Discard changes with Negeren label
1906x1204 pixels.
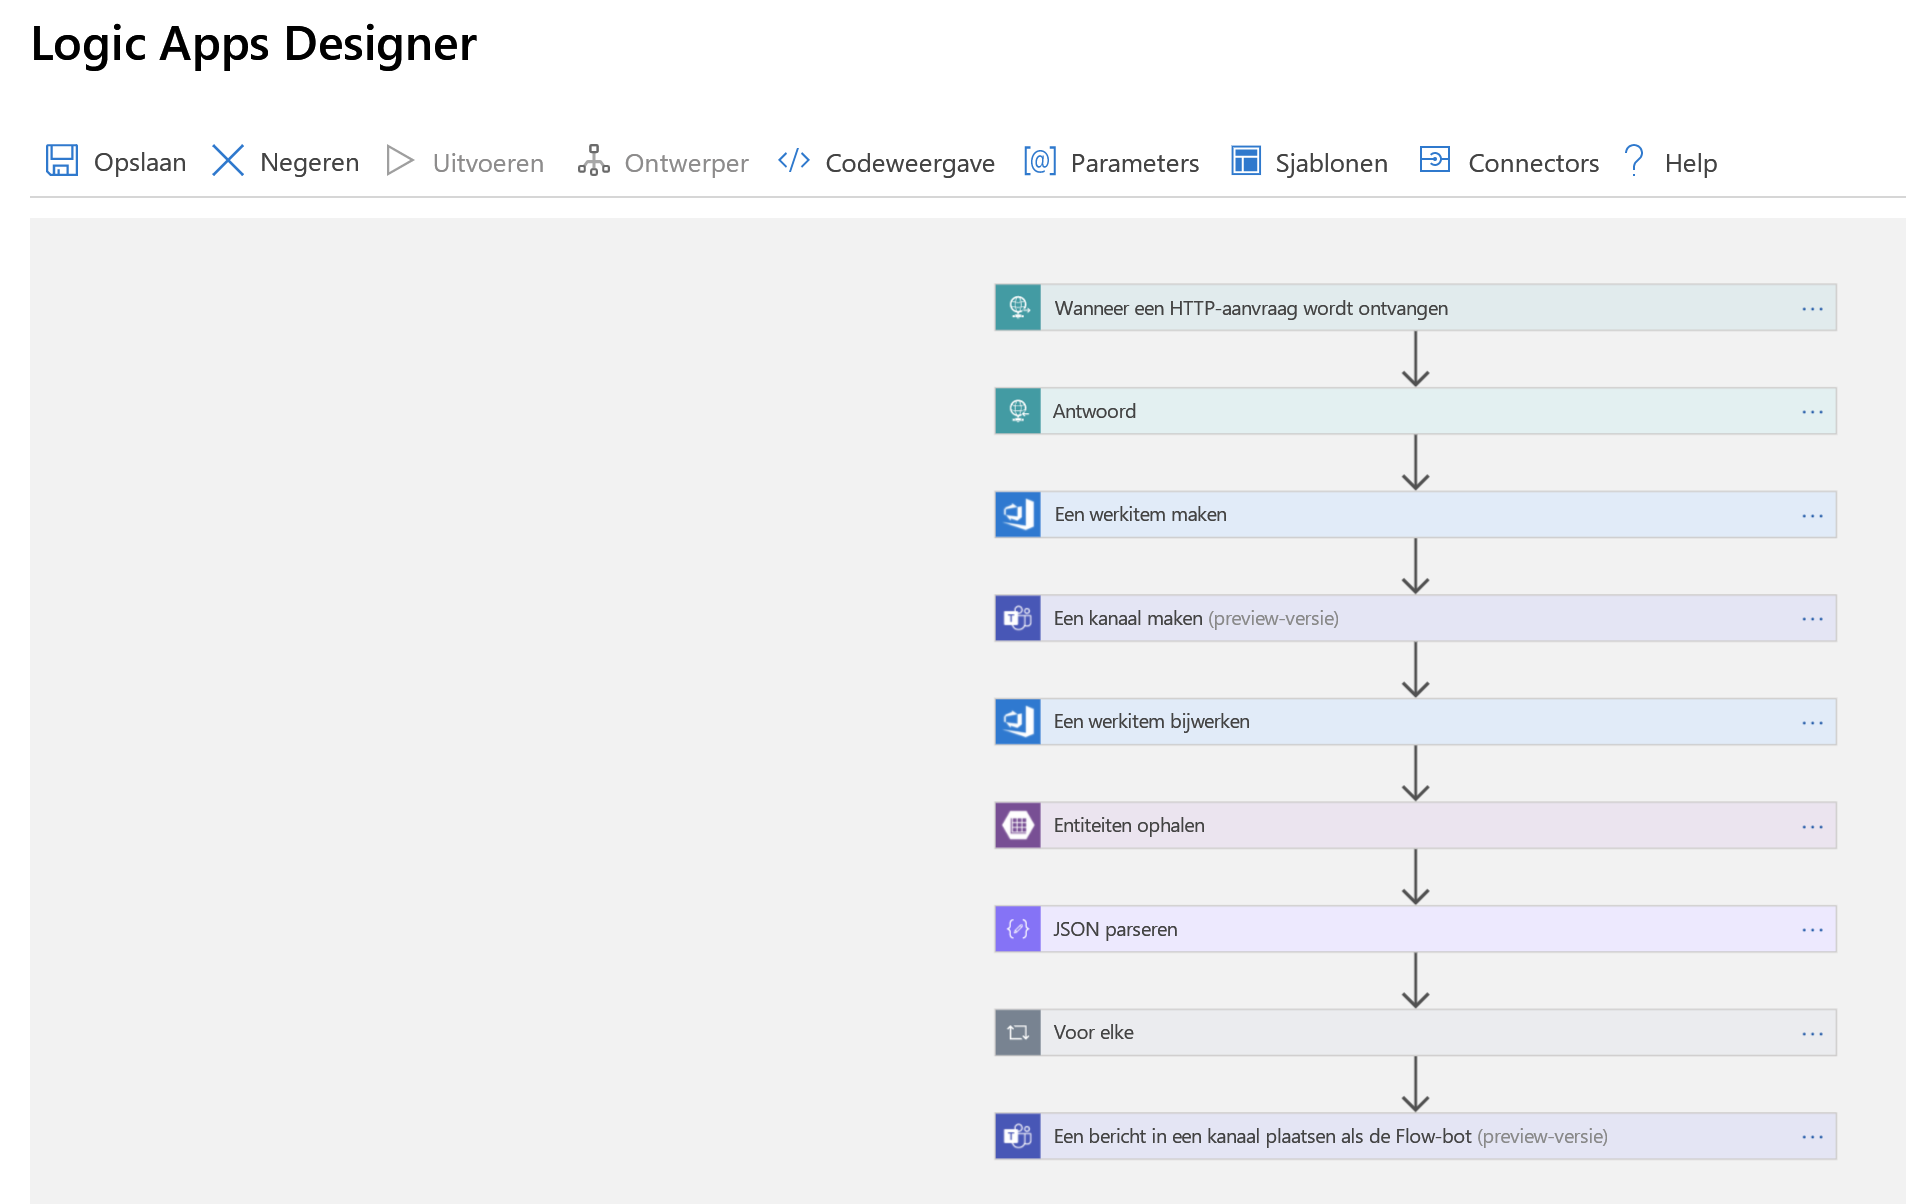309,163
